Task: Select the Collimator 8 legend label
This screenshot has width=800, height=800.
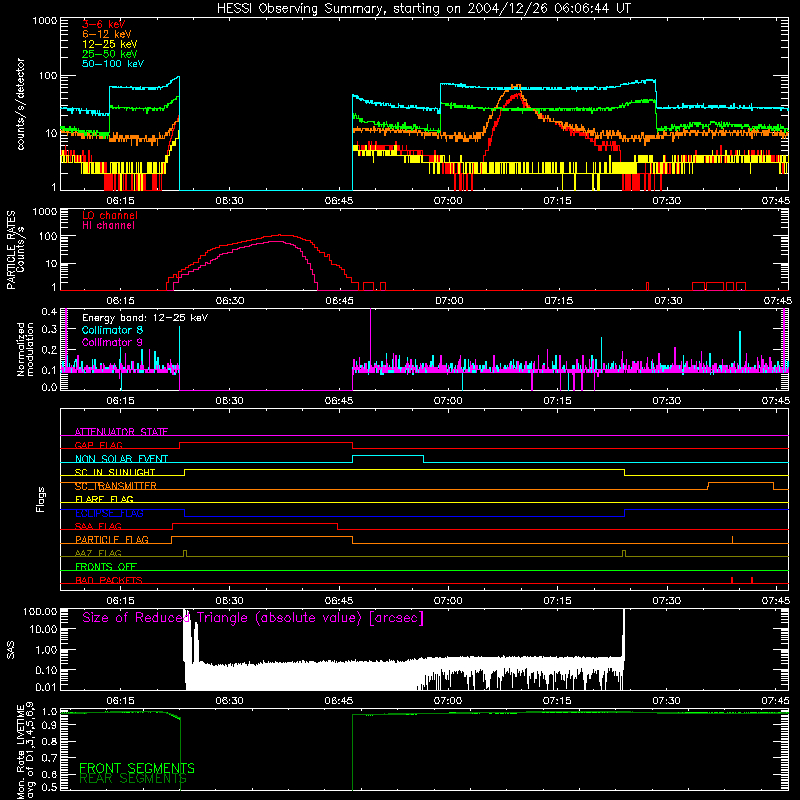Action: coord(112,330)
